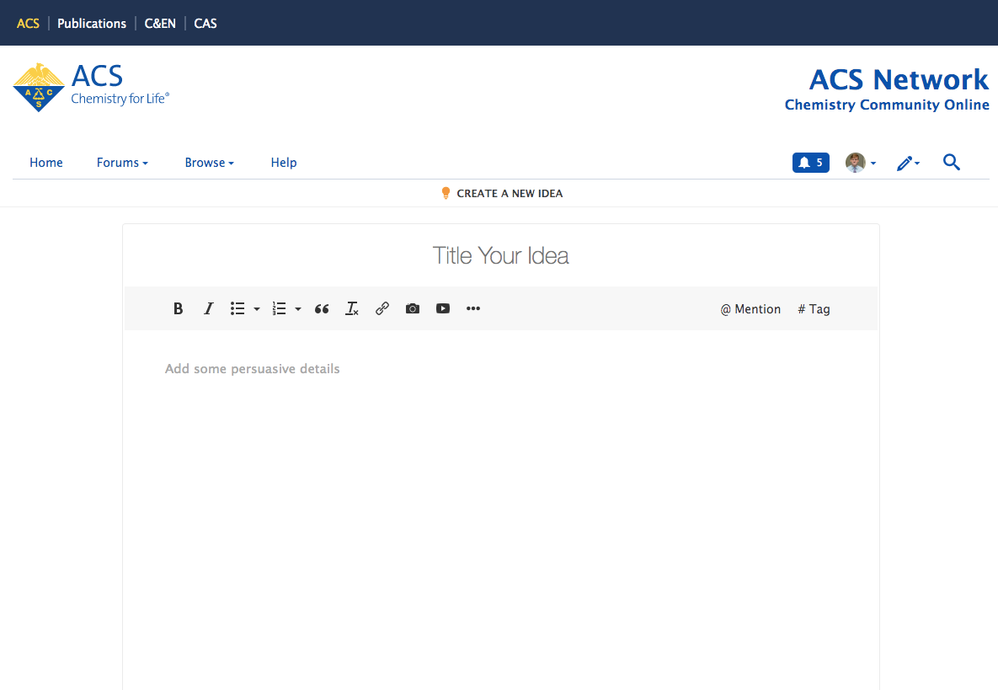The width and height of the screenshot is (998, 690).
Task: Expand more toolbar options (three dots)
Action: pos(473,309)
